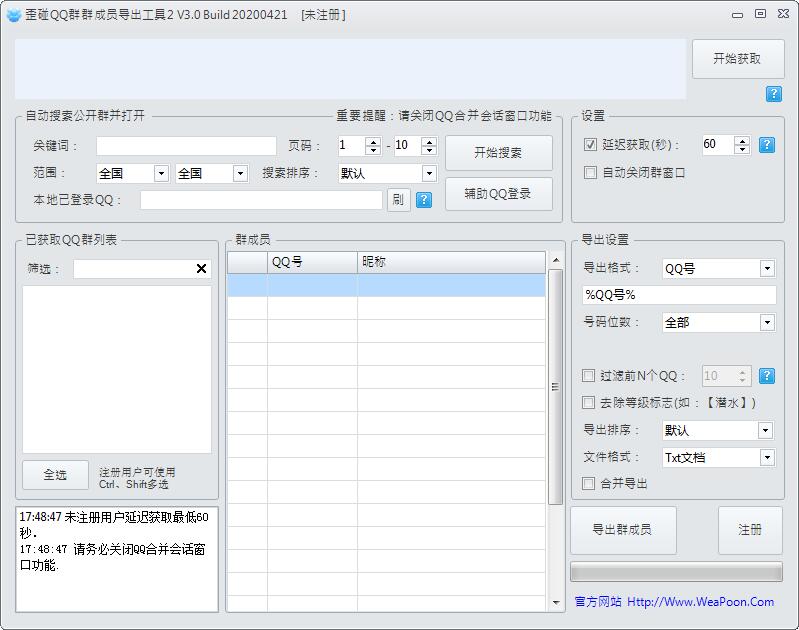Click the 全选 button

(x=55, y=475)
